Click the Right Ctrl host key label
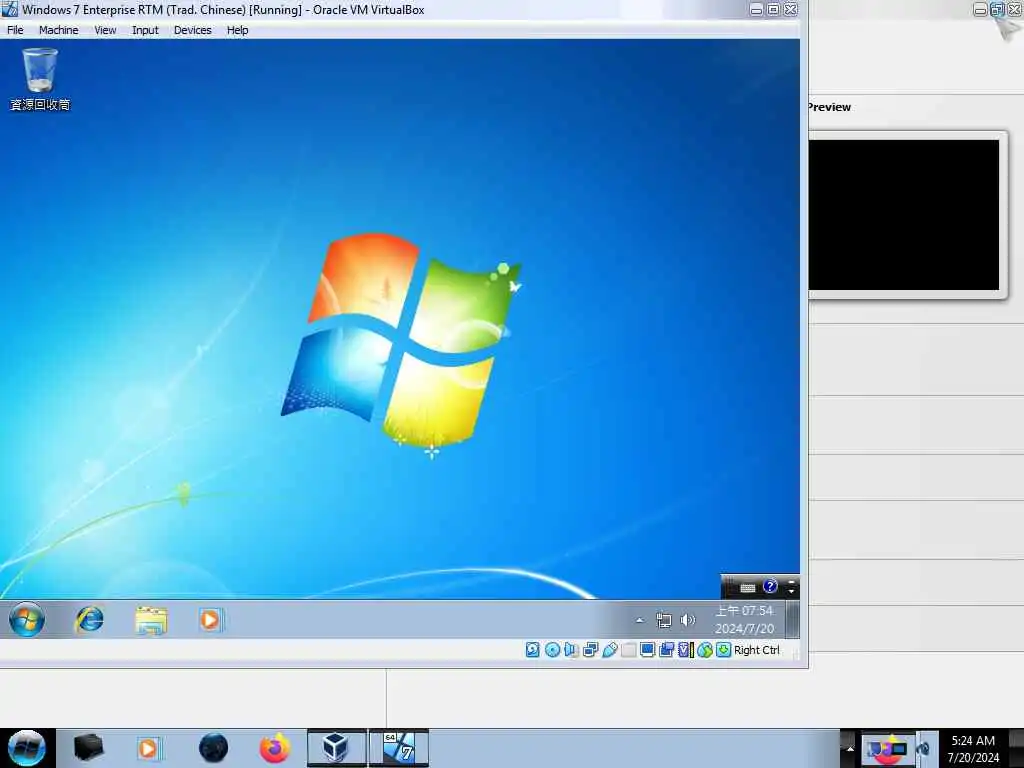The image size is (1024, 768). pos(757,650)
